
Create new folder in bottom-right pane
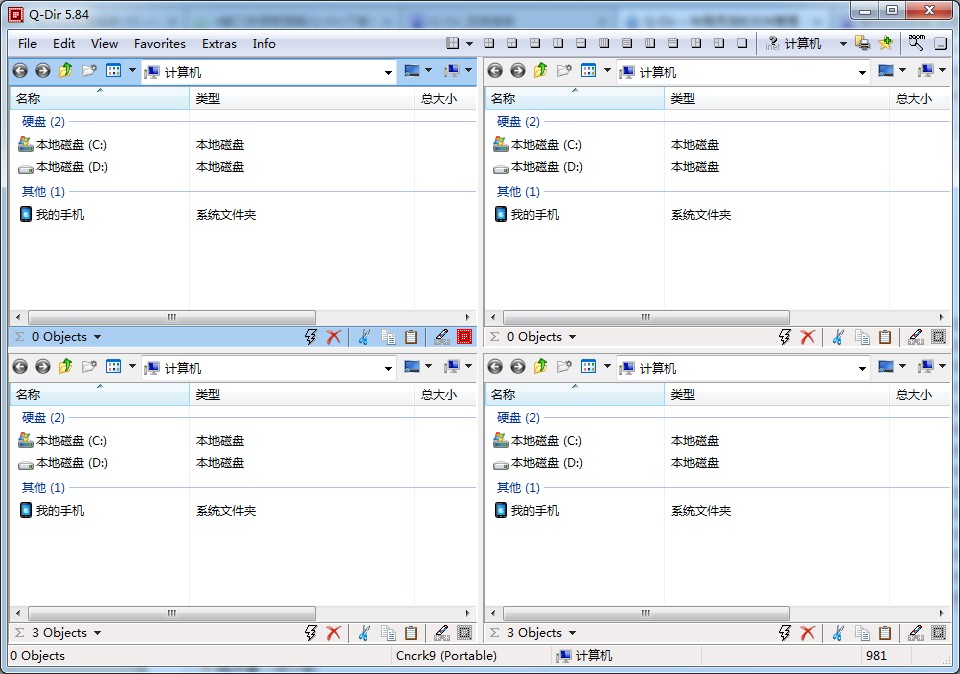[564, 367]
